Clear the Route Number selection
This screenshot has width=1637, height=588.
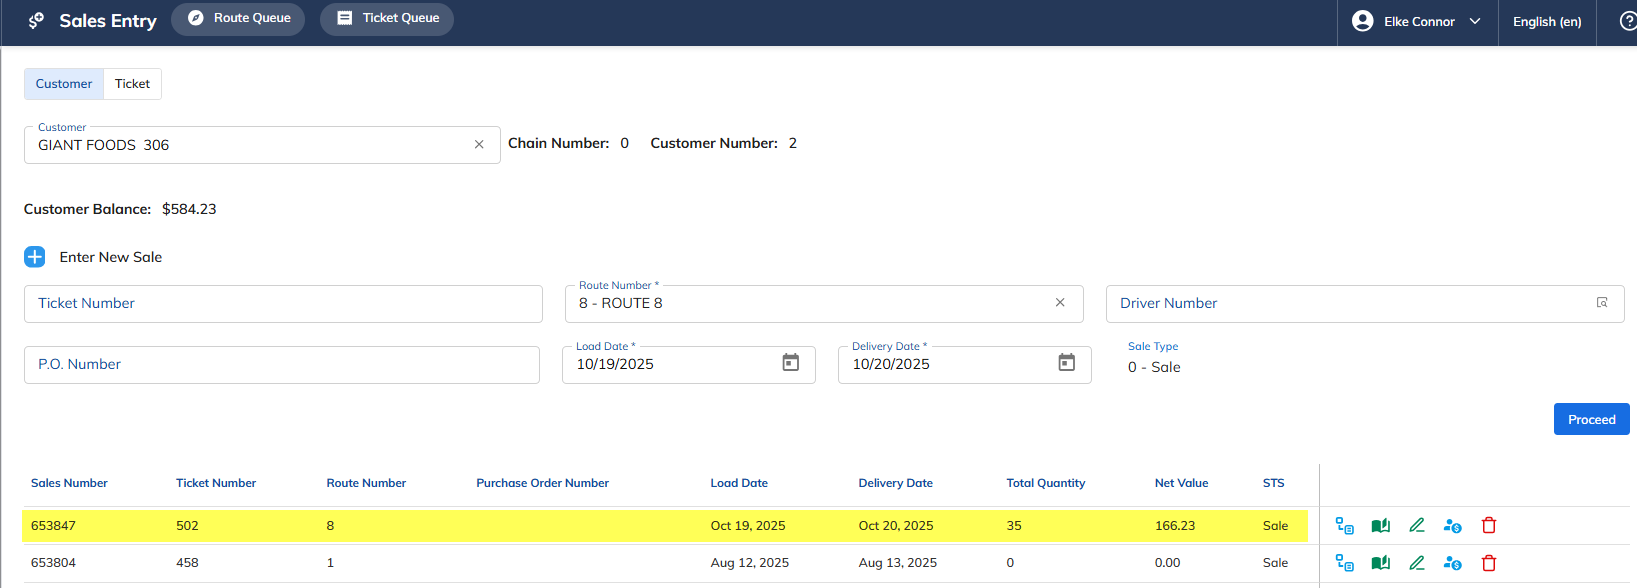tap(1060, 303)
